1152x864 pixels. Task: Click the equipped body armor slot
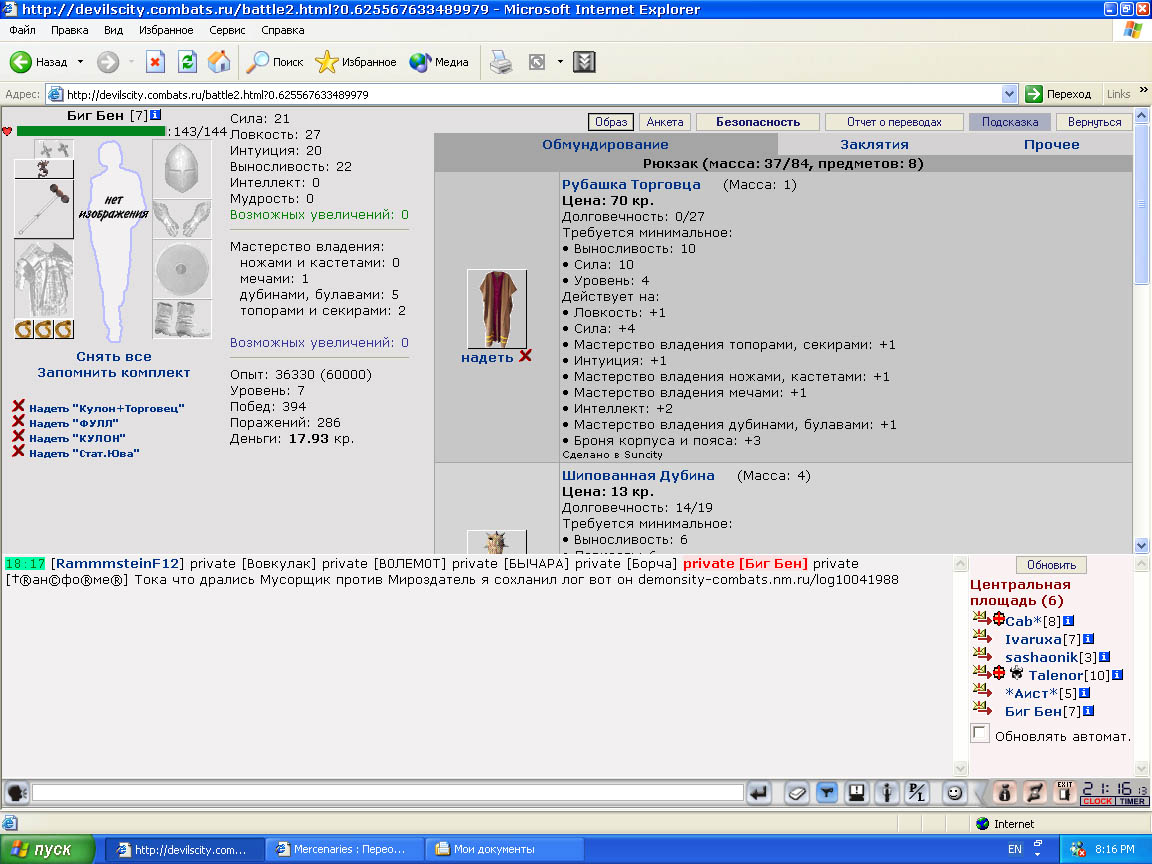click(x=44, y=279)
